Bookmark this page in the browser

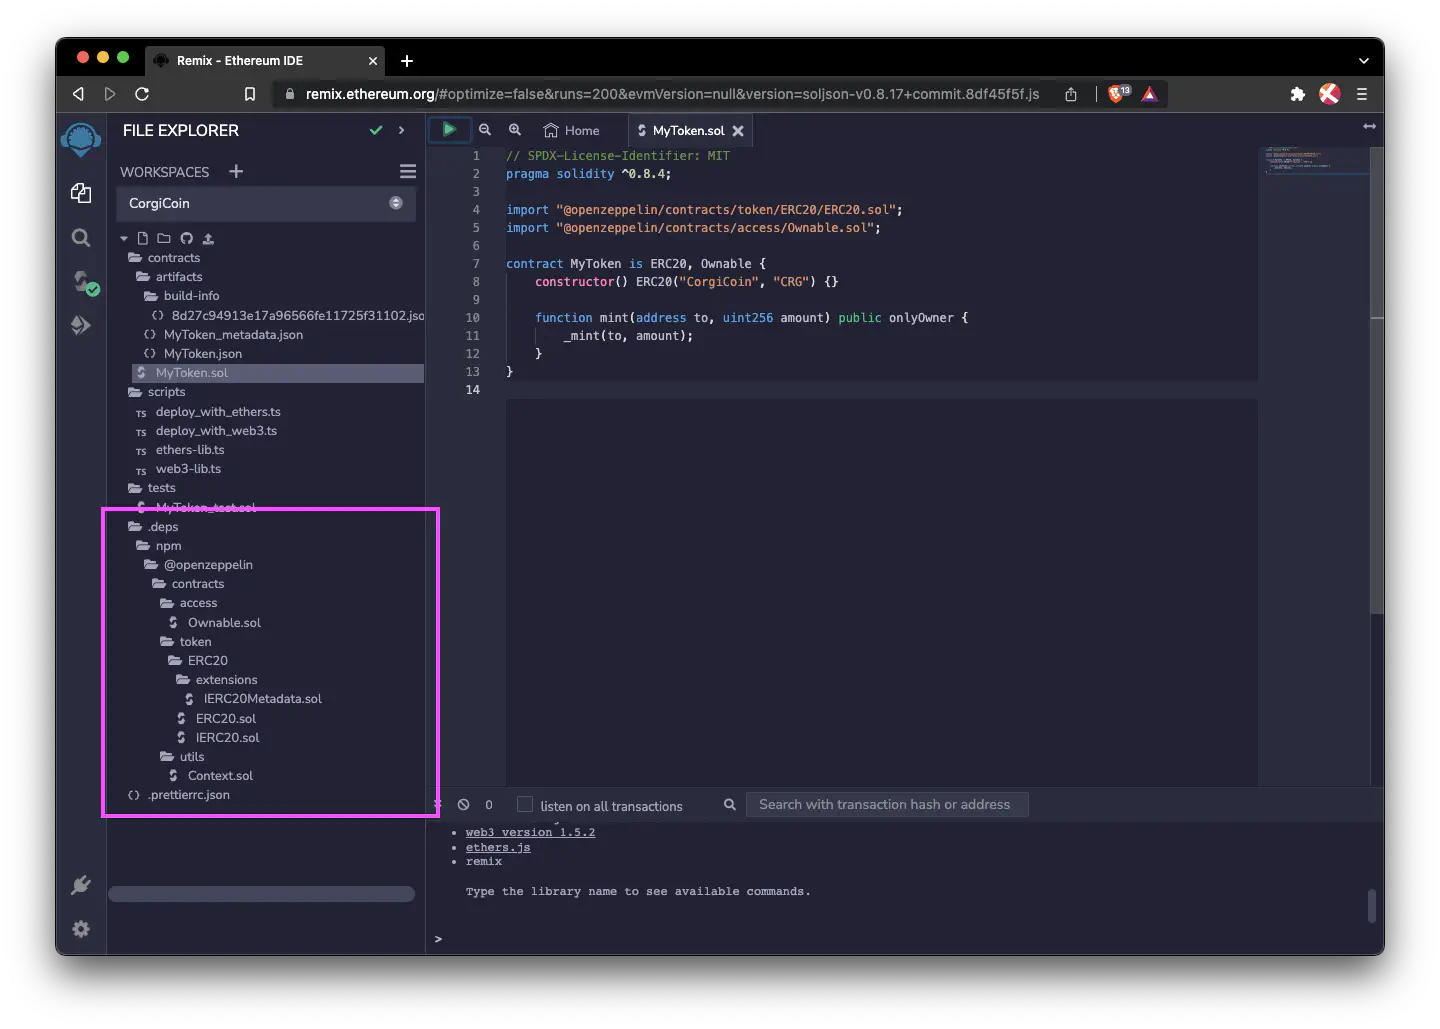[x=250, y=94]
